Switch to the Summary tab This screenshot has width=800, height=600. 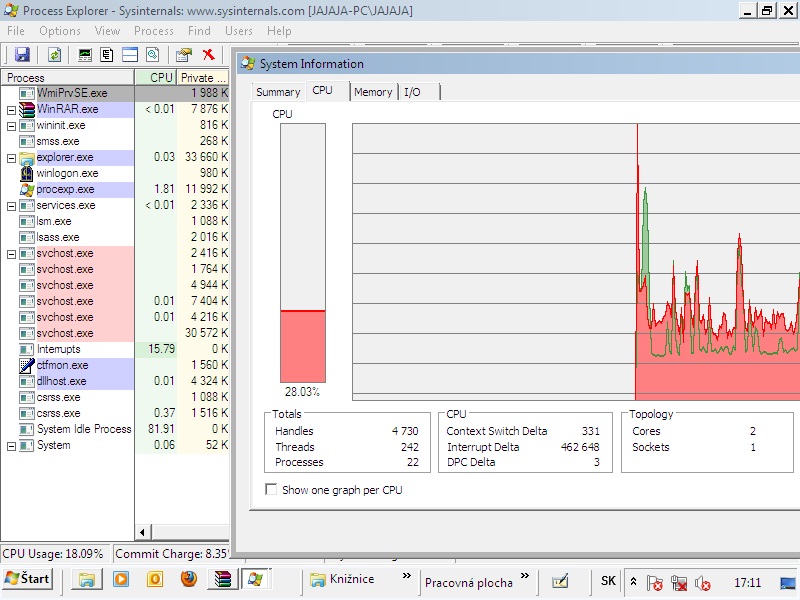pos(278,92)
